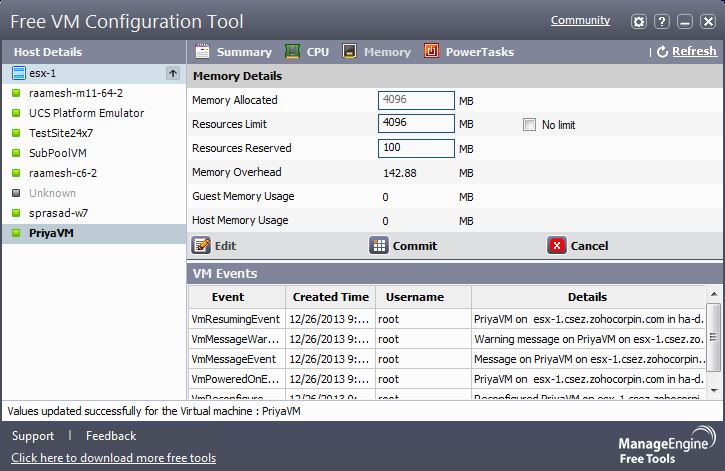Click the Resources Limit input field
This screenshot has width=725, height=471.
click(416, 123)
